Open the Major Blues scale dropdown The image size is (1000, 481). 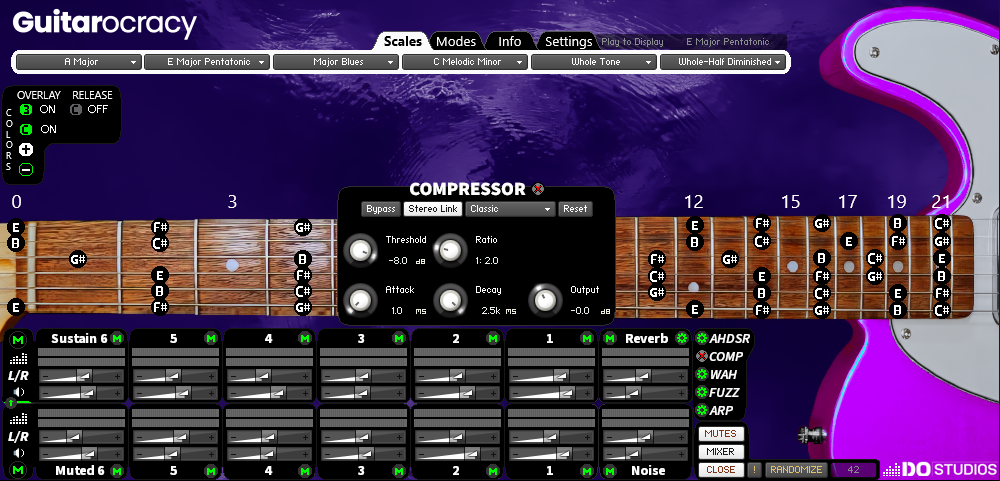(336, 62)
